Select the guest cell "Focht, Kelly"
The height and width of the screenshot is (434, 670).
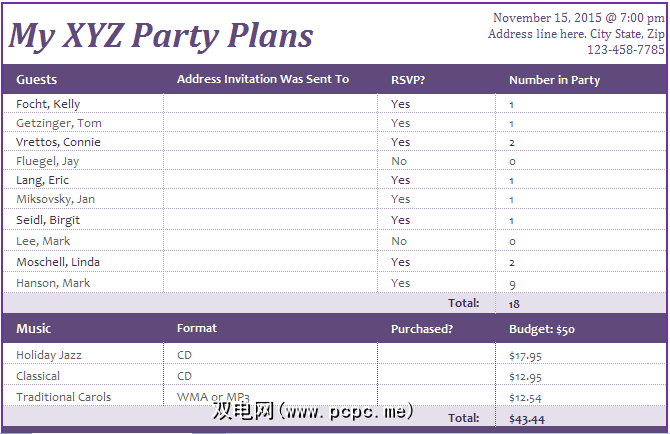(x=48, y=104)
